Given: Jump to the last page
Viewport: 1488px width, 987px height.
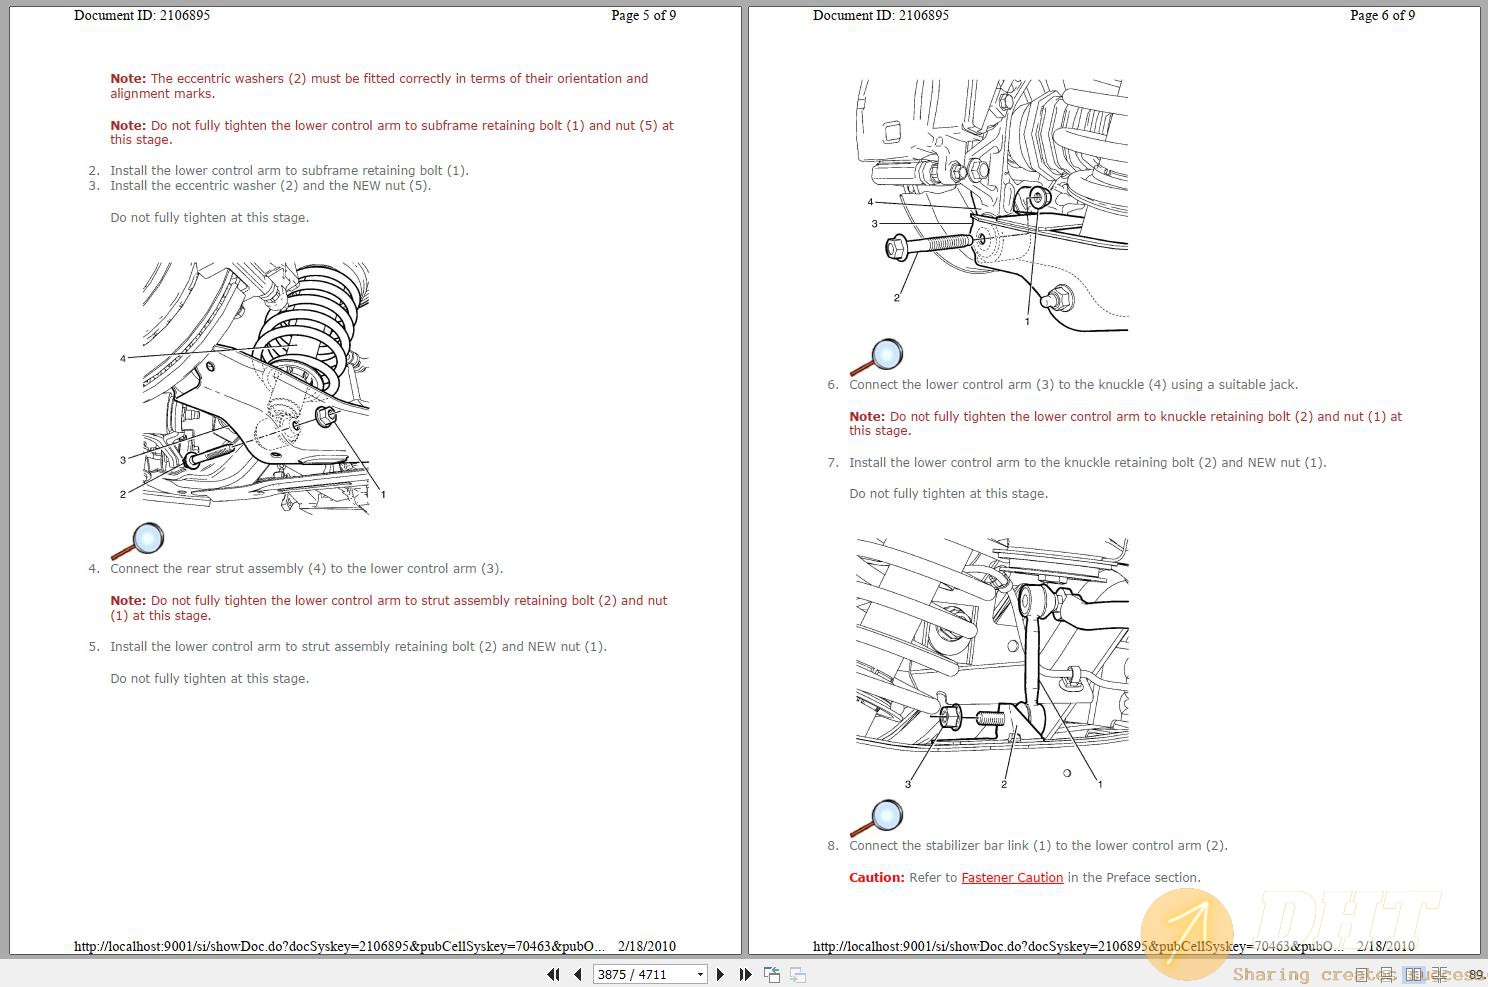Looking at the screenshot, I should [745, 974].
